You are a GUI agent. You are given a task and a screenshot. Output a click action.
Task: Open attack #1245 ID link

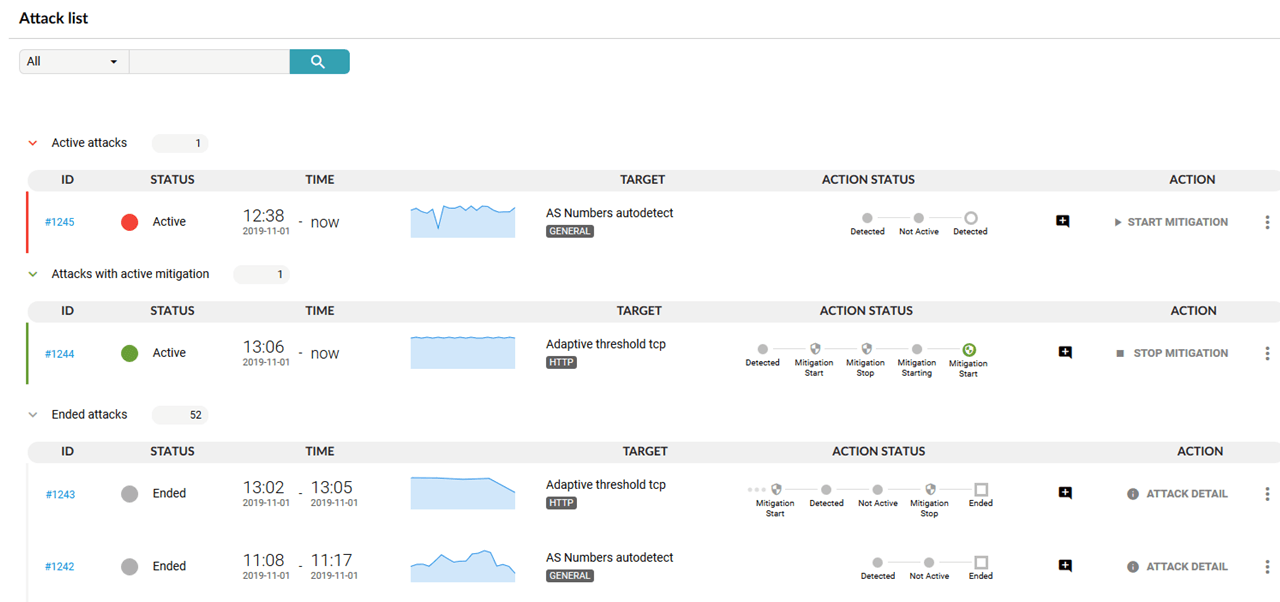click(60, 222)
